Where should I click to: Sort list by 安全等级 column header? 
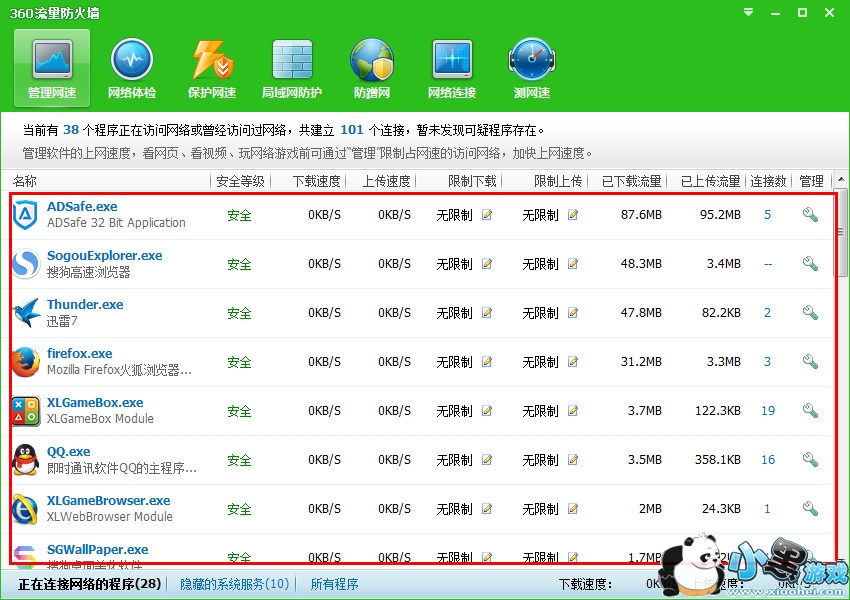[240, 181]
